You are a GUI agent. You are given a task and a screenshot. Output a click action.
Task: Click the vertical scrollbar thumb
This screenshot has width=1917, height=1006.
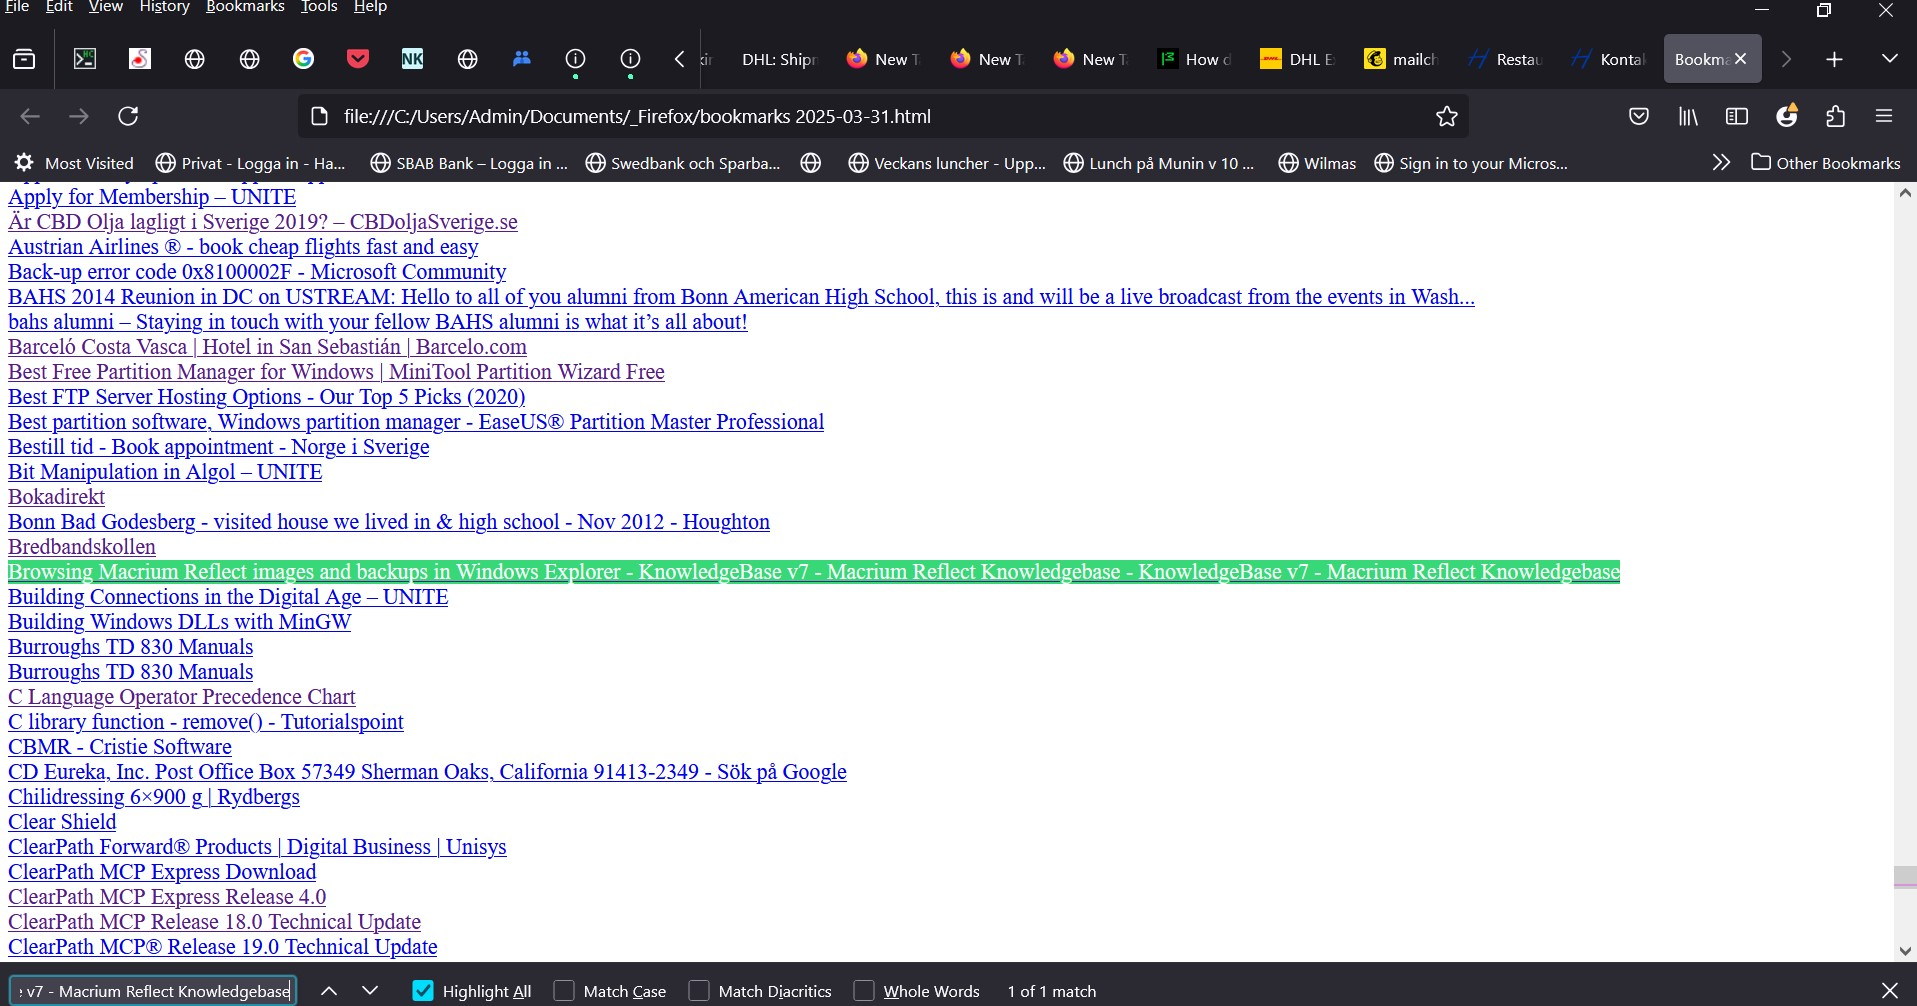(1905, 877)
